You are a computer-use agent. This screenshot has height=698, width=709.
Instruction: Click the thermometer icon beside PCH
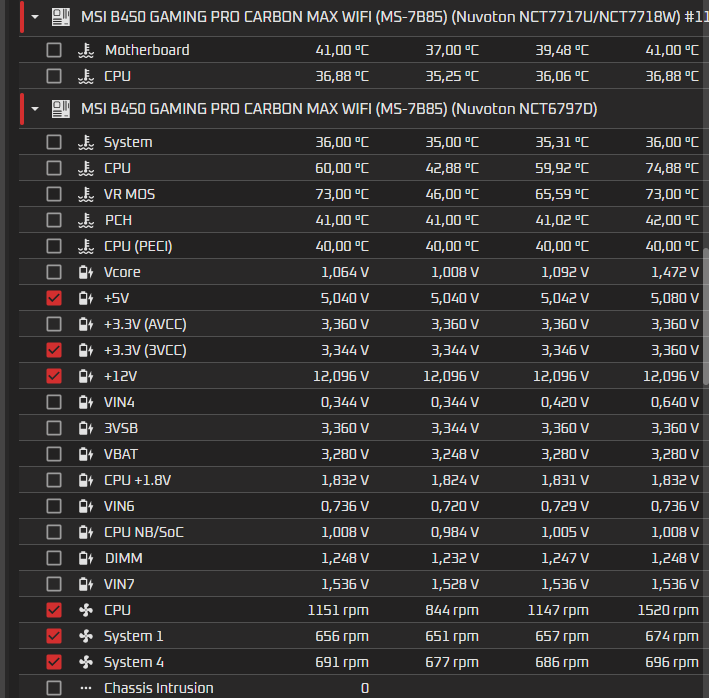[86, 220]
